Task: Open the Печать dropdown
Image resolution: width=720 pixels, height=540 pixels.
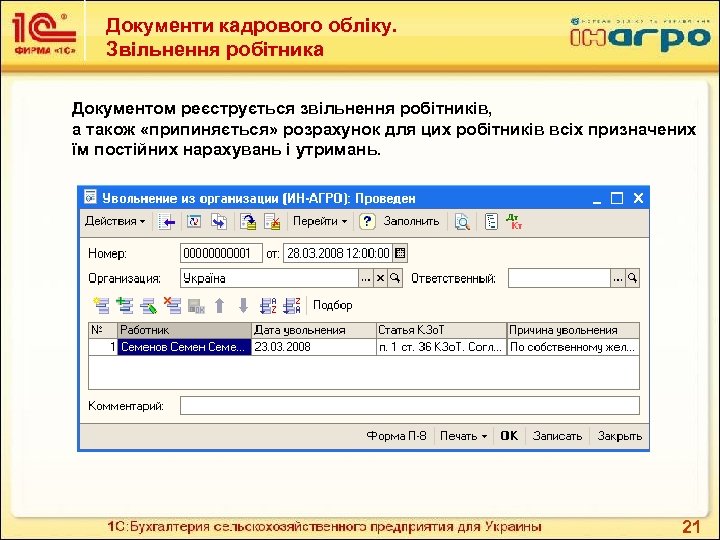Action: pos(463,436)
